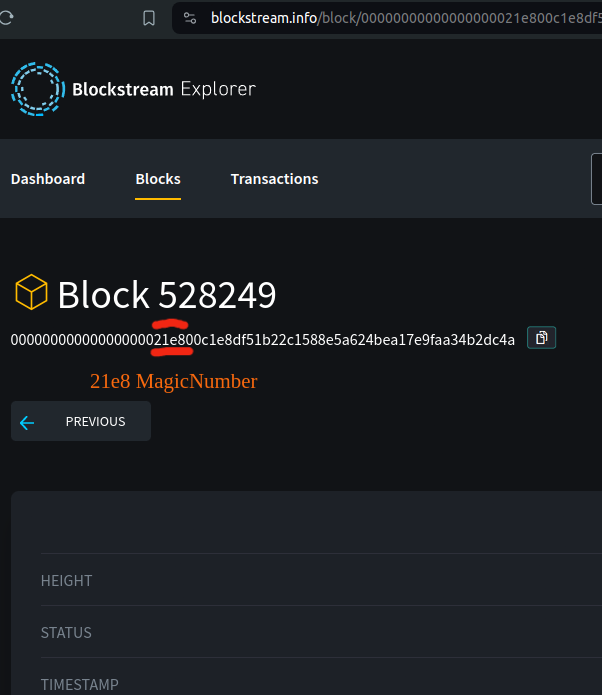Copy the block hash with clipboard icon
The width and height of the screenshot is (602, 695).
coord(541,338)
